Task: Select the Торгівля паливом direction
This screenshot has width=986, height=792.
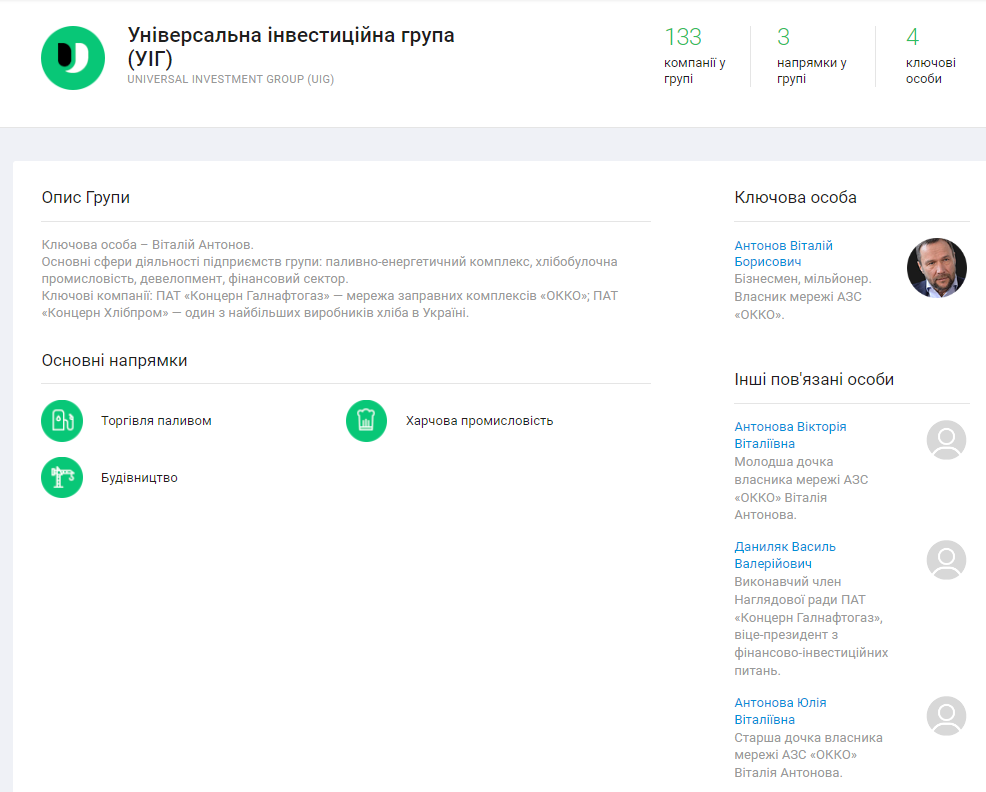Action: coord(156,421)
